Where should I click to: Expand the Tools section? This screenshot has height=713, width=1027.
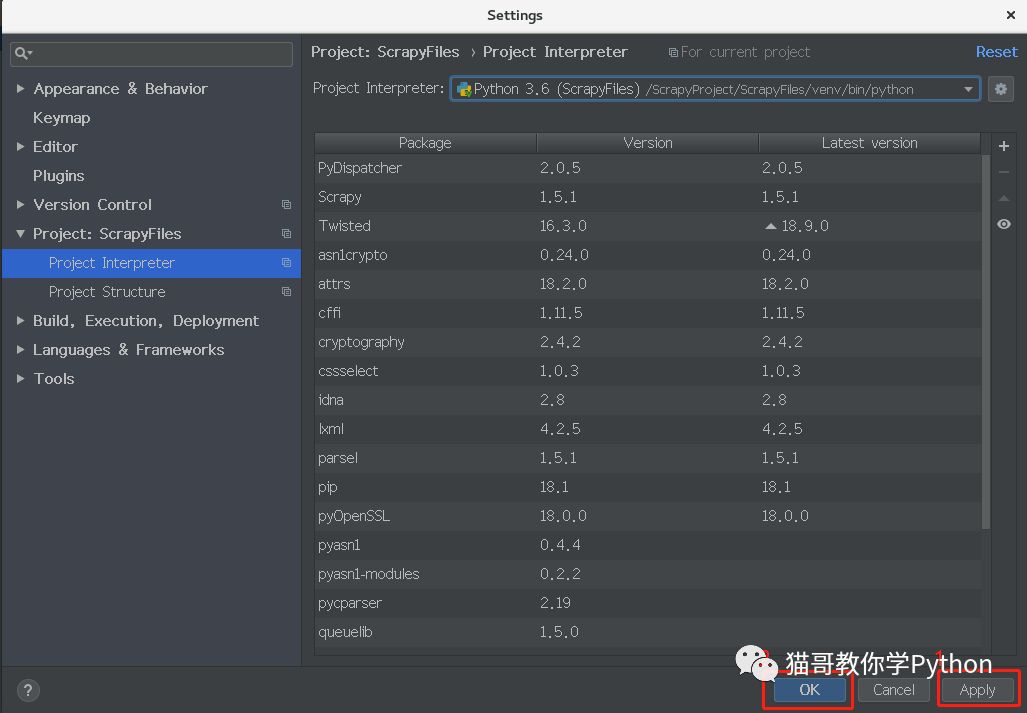click(x=20, y=378)
